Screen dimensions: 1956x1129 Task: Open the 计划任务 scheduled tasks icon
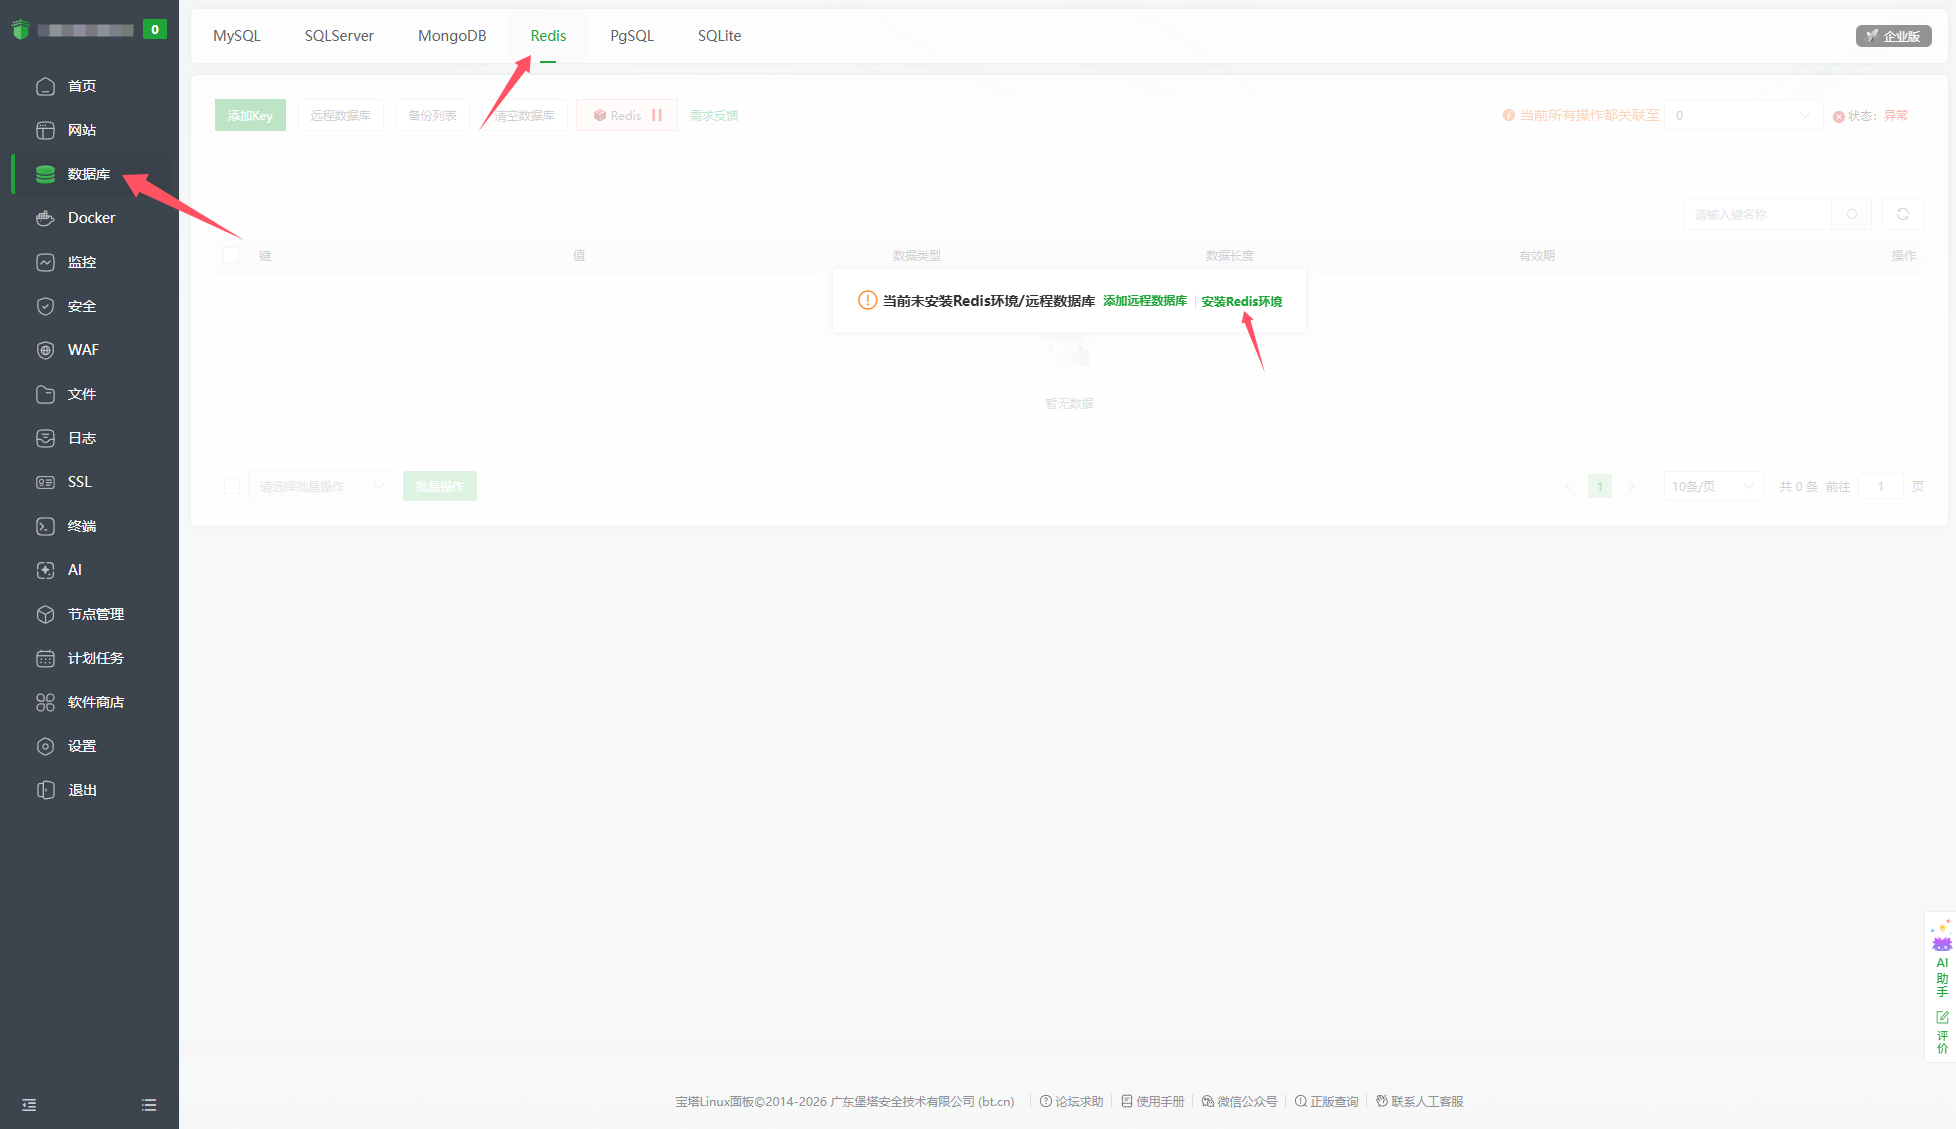[x=45, y=658]
